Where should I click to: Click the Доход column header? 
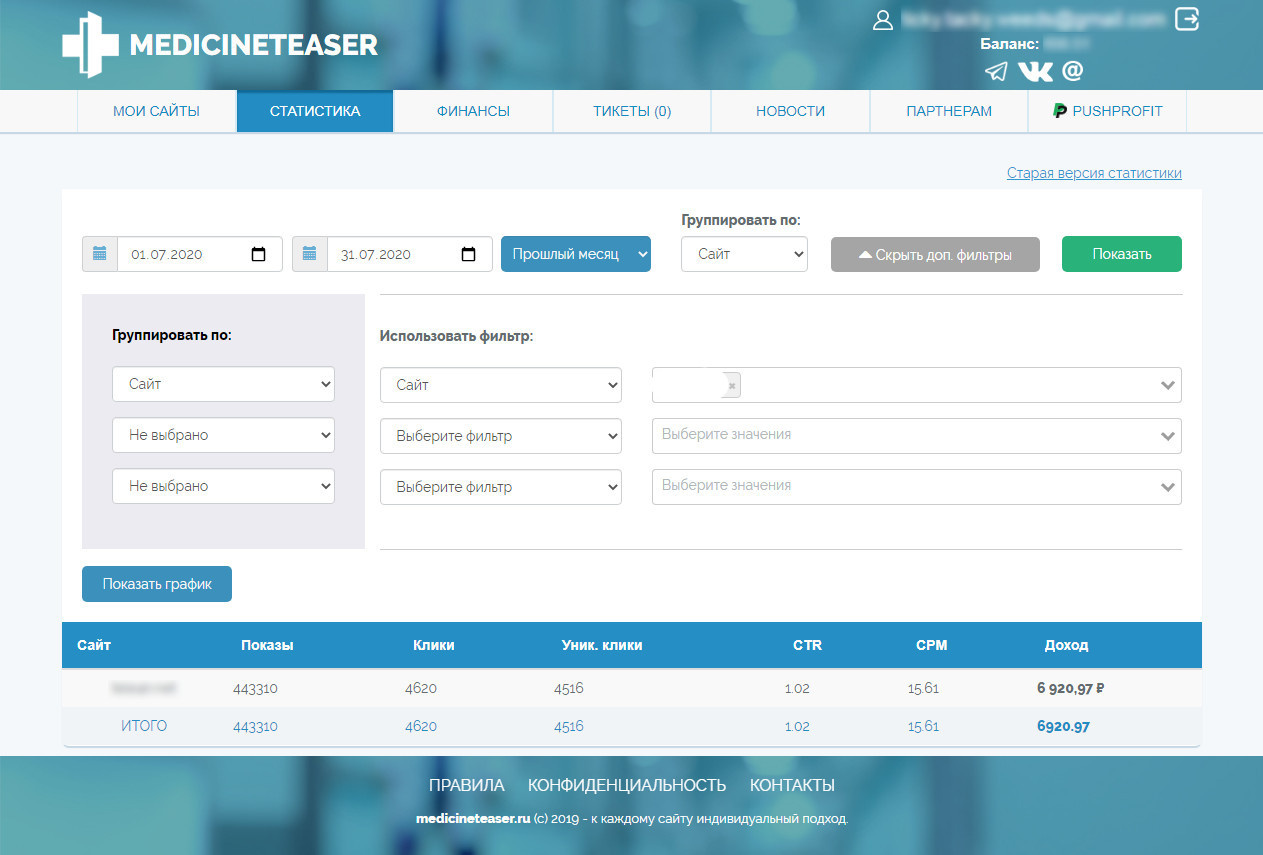pyautogui.click(x=1066, y=645)
